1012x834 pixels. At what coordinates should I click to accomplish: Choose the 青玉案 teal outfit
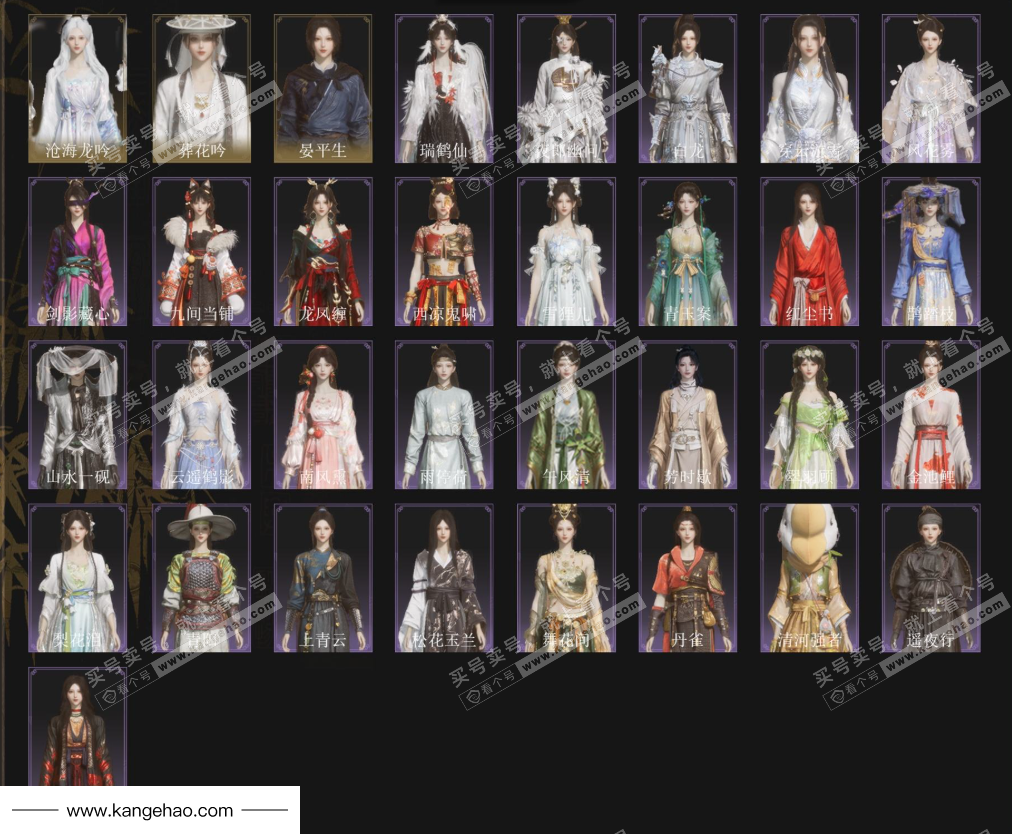[688, 252]
